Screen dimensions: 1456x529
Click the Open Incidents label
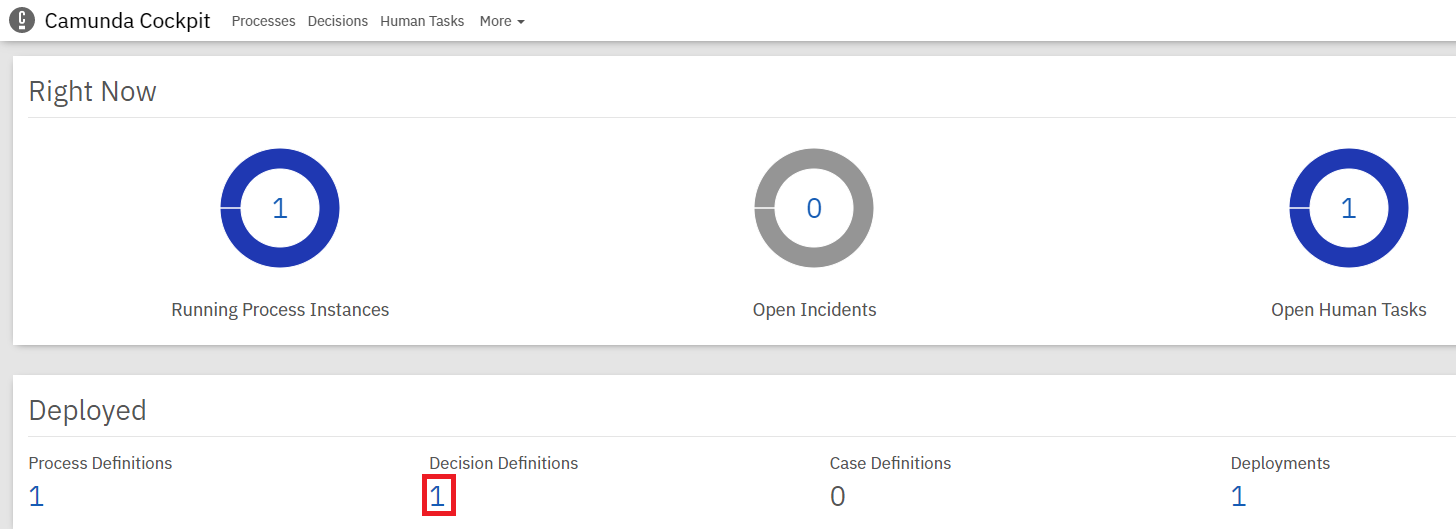[814, 310]
